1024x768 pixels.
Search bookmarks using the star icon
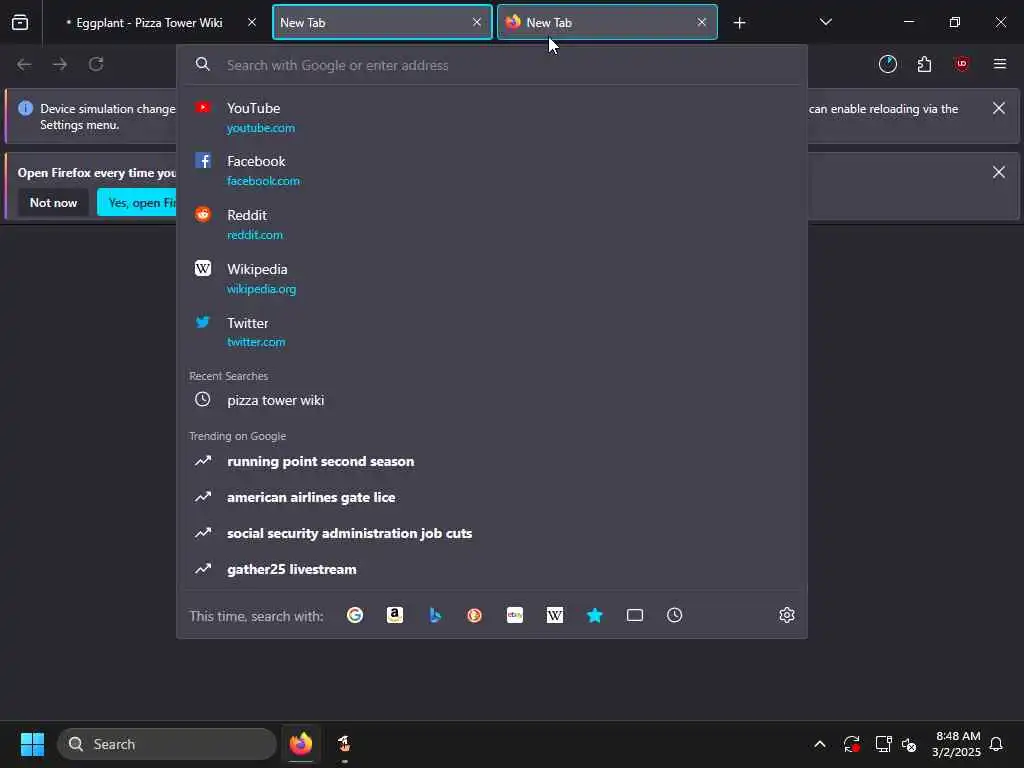[595, 615]
